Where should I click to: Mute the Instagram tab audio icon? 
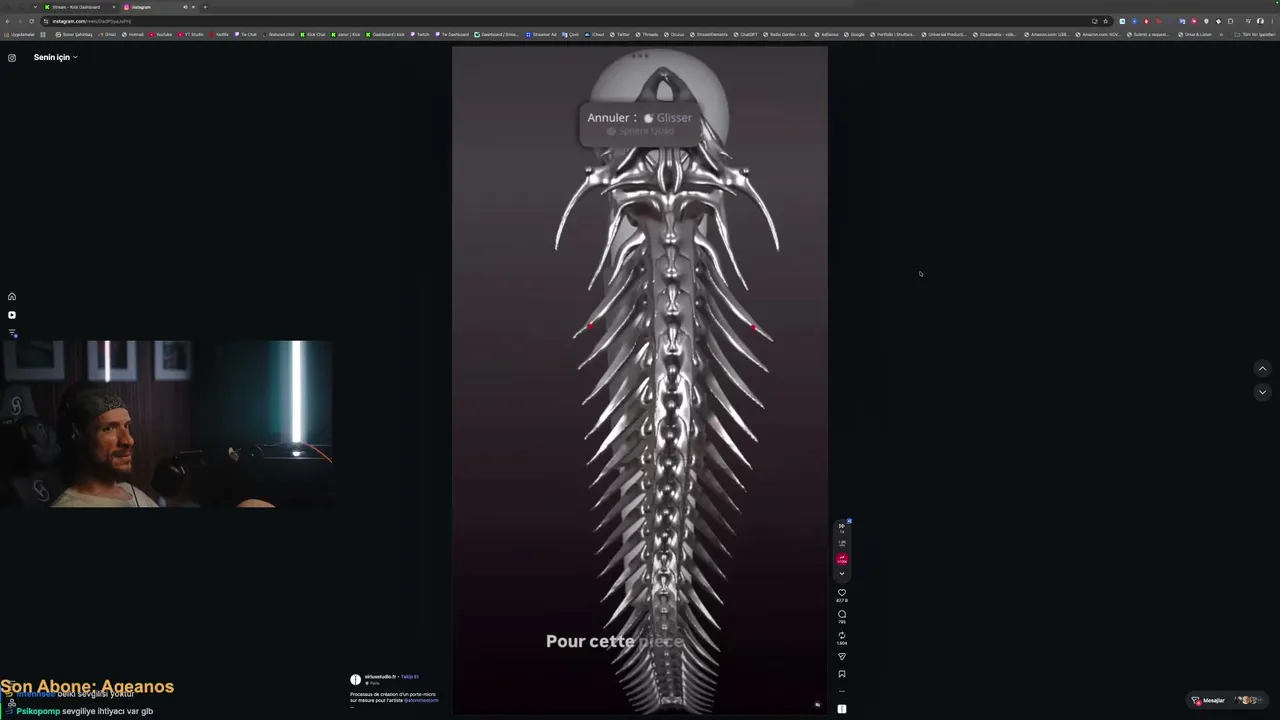pyautogui.click(x=185, y=7)
